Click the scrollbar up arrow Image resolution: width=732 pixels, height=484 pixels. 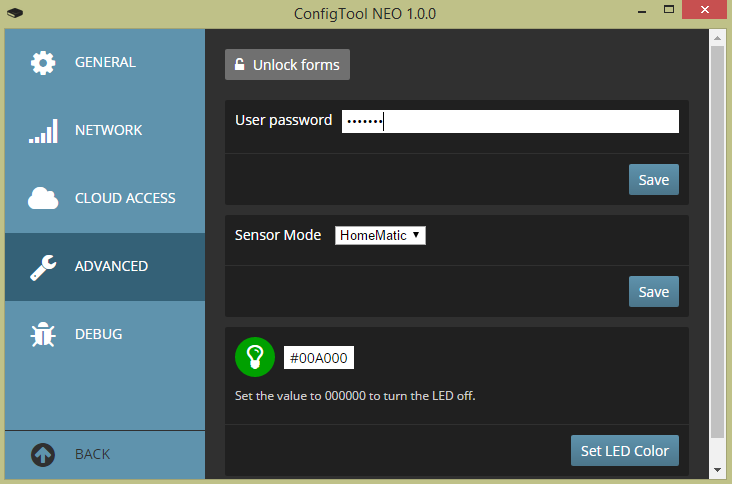point(716,37)
